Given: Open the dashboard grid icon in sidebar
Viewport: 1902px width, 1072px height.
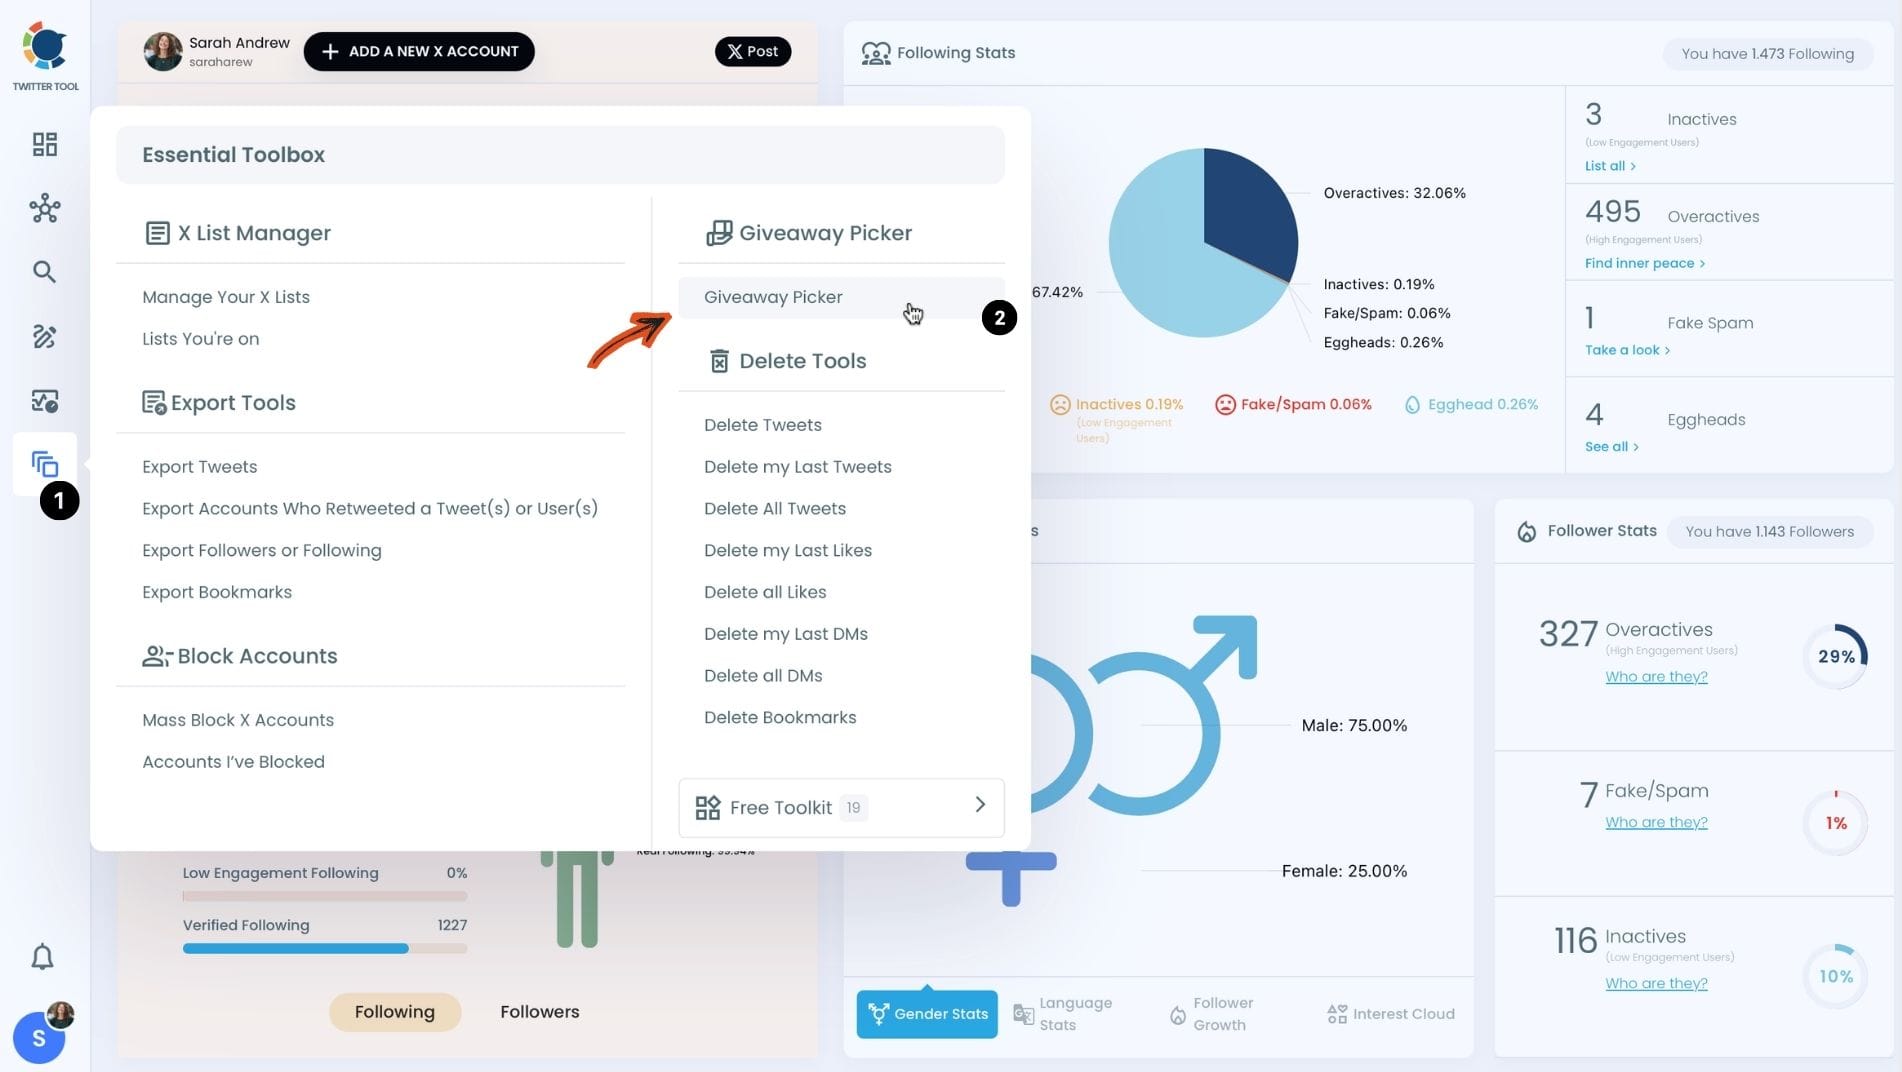Looking at the screenshot, I should [x=45, y=144].
